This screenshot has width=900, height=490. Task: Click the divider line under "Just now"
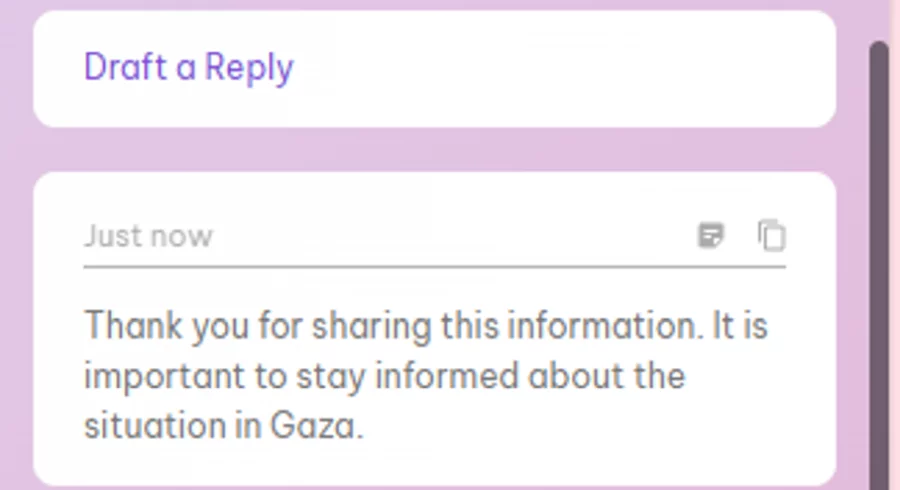click(x=434, y=267)
